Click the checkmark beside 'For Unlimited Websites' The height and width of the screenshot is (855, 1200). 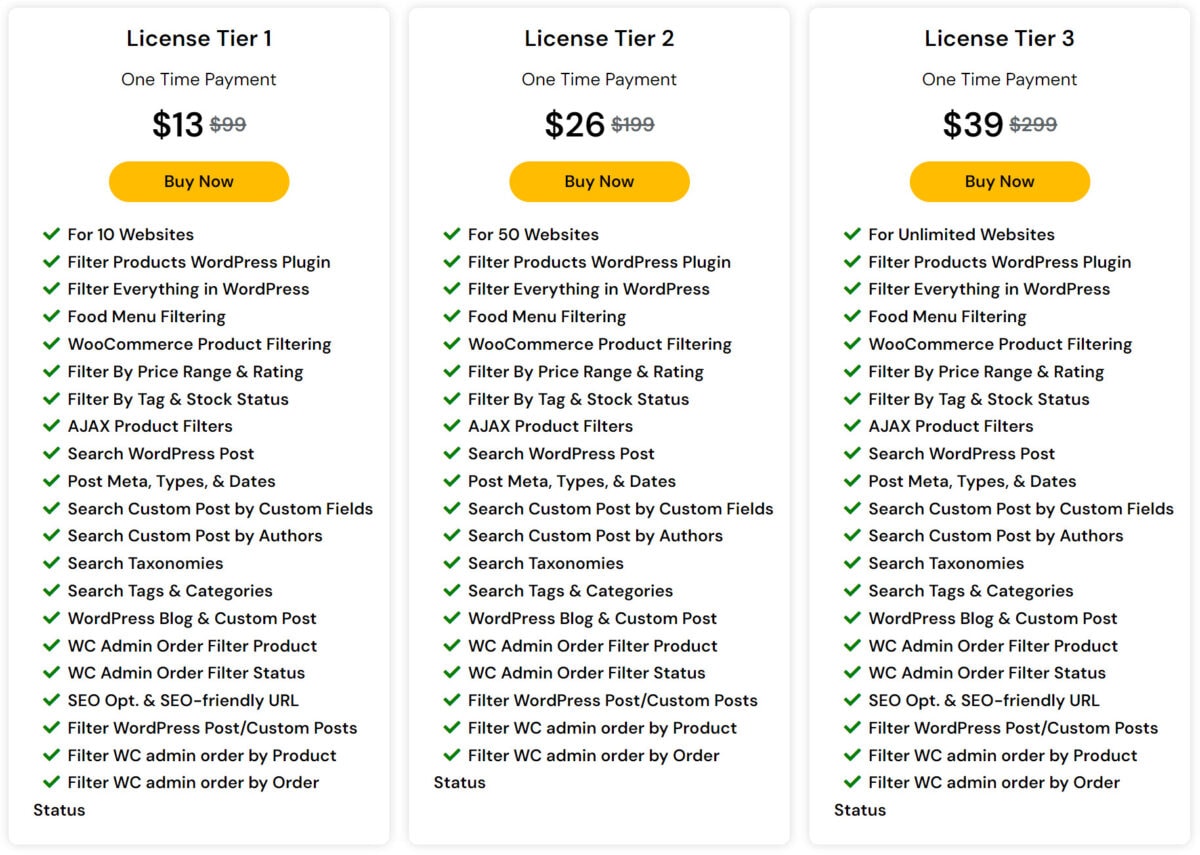[852, 234]
